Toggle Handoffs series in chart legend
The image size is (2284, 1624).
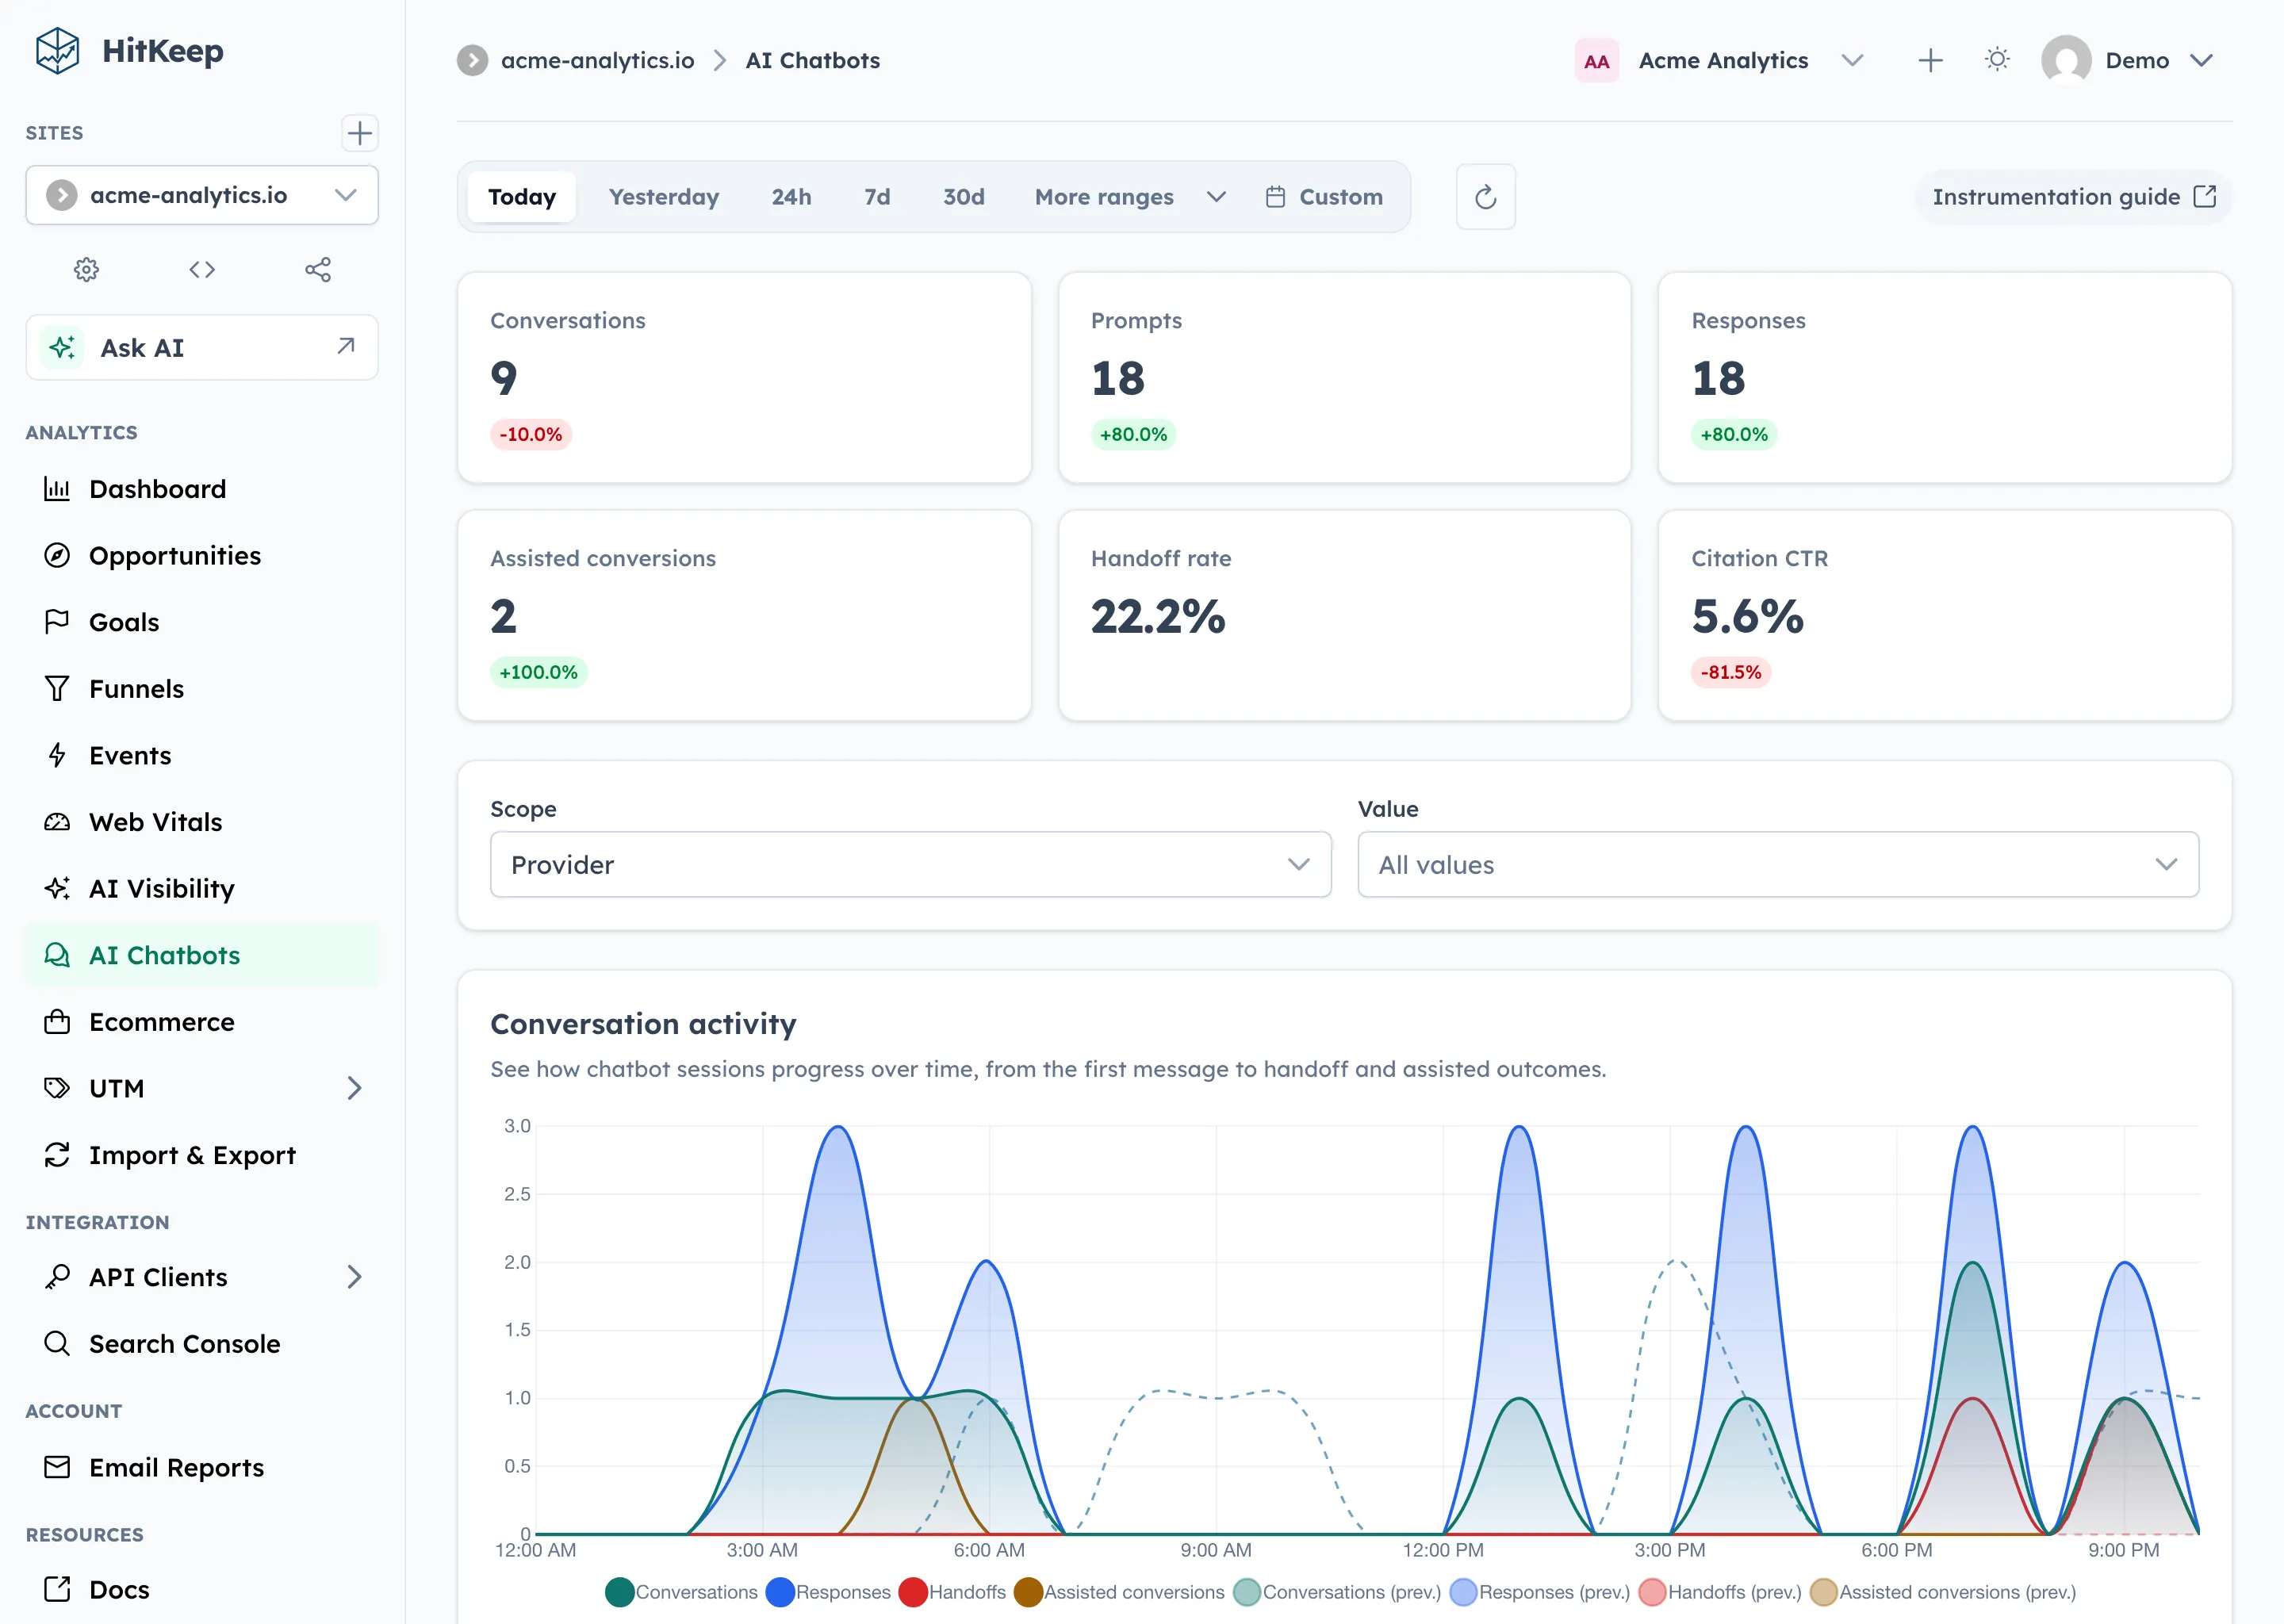pyautogui.click(x=952, y=1592)
